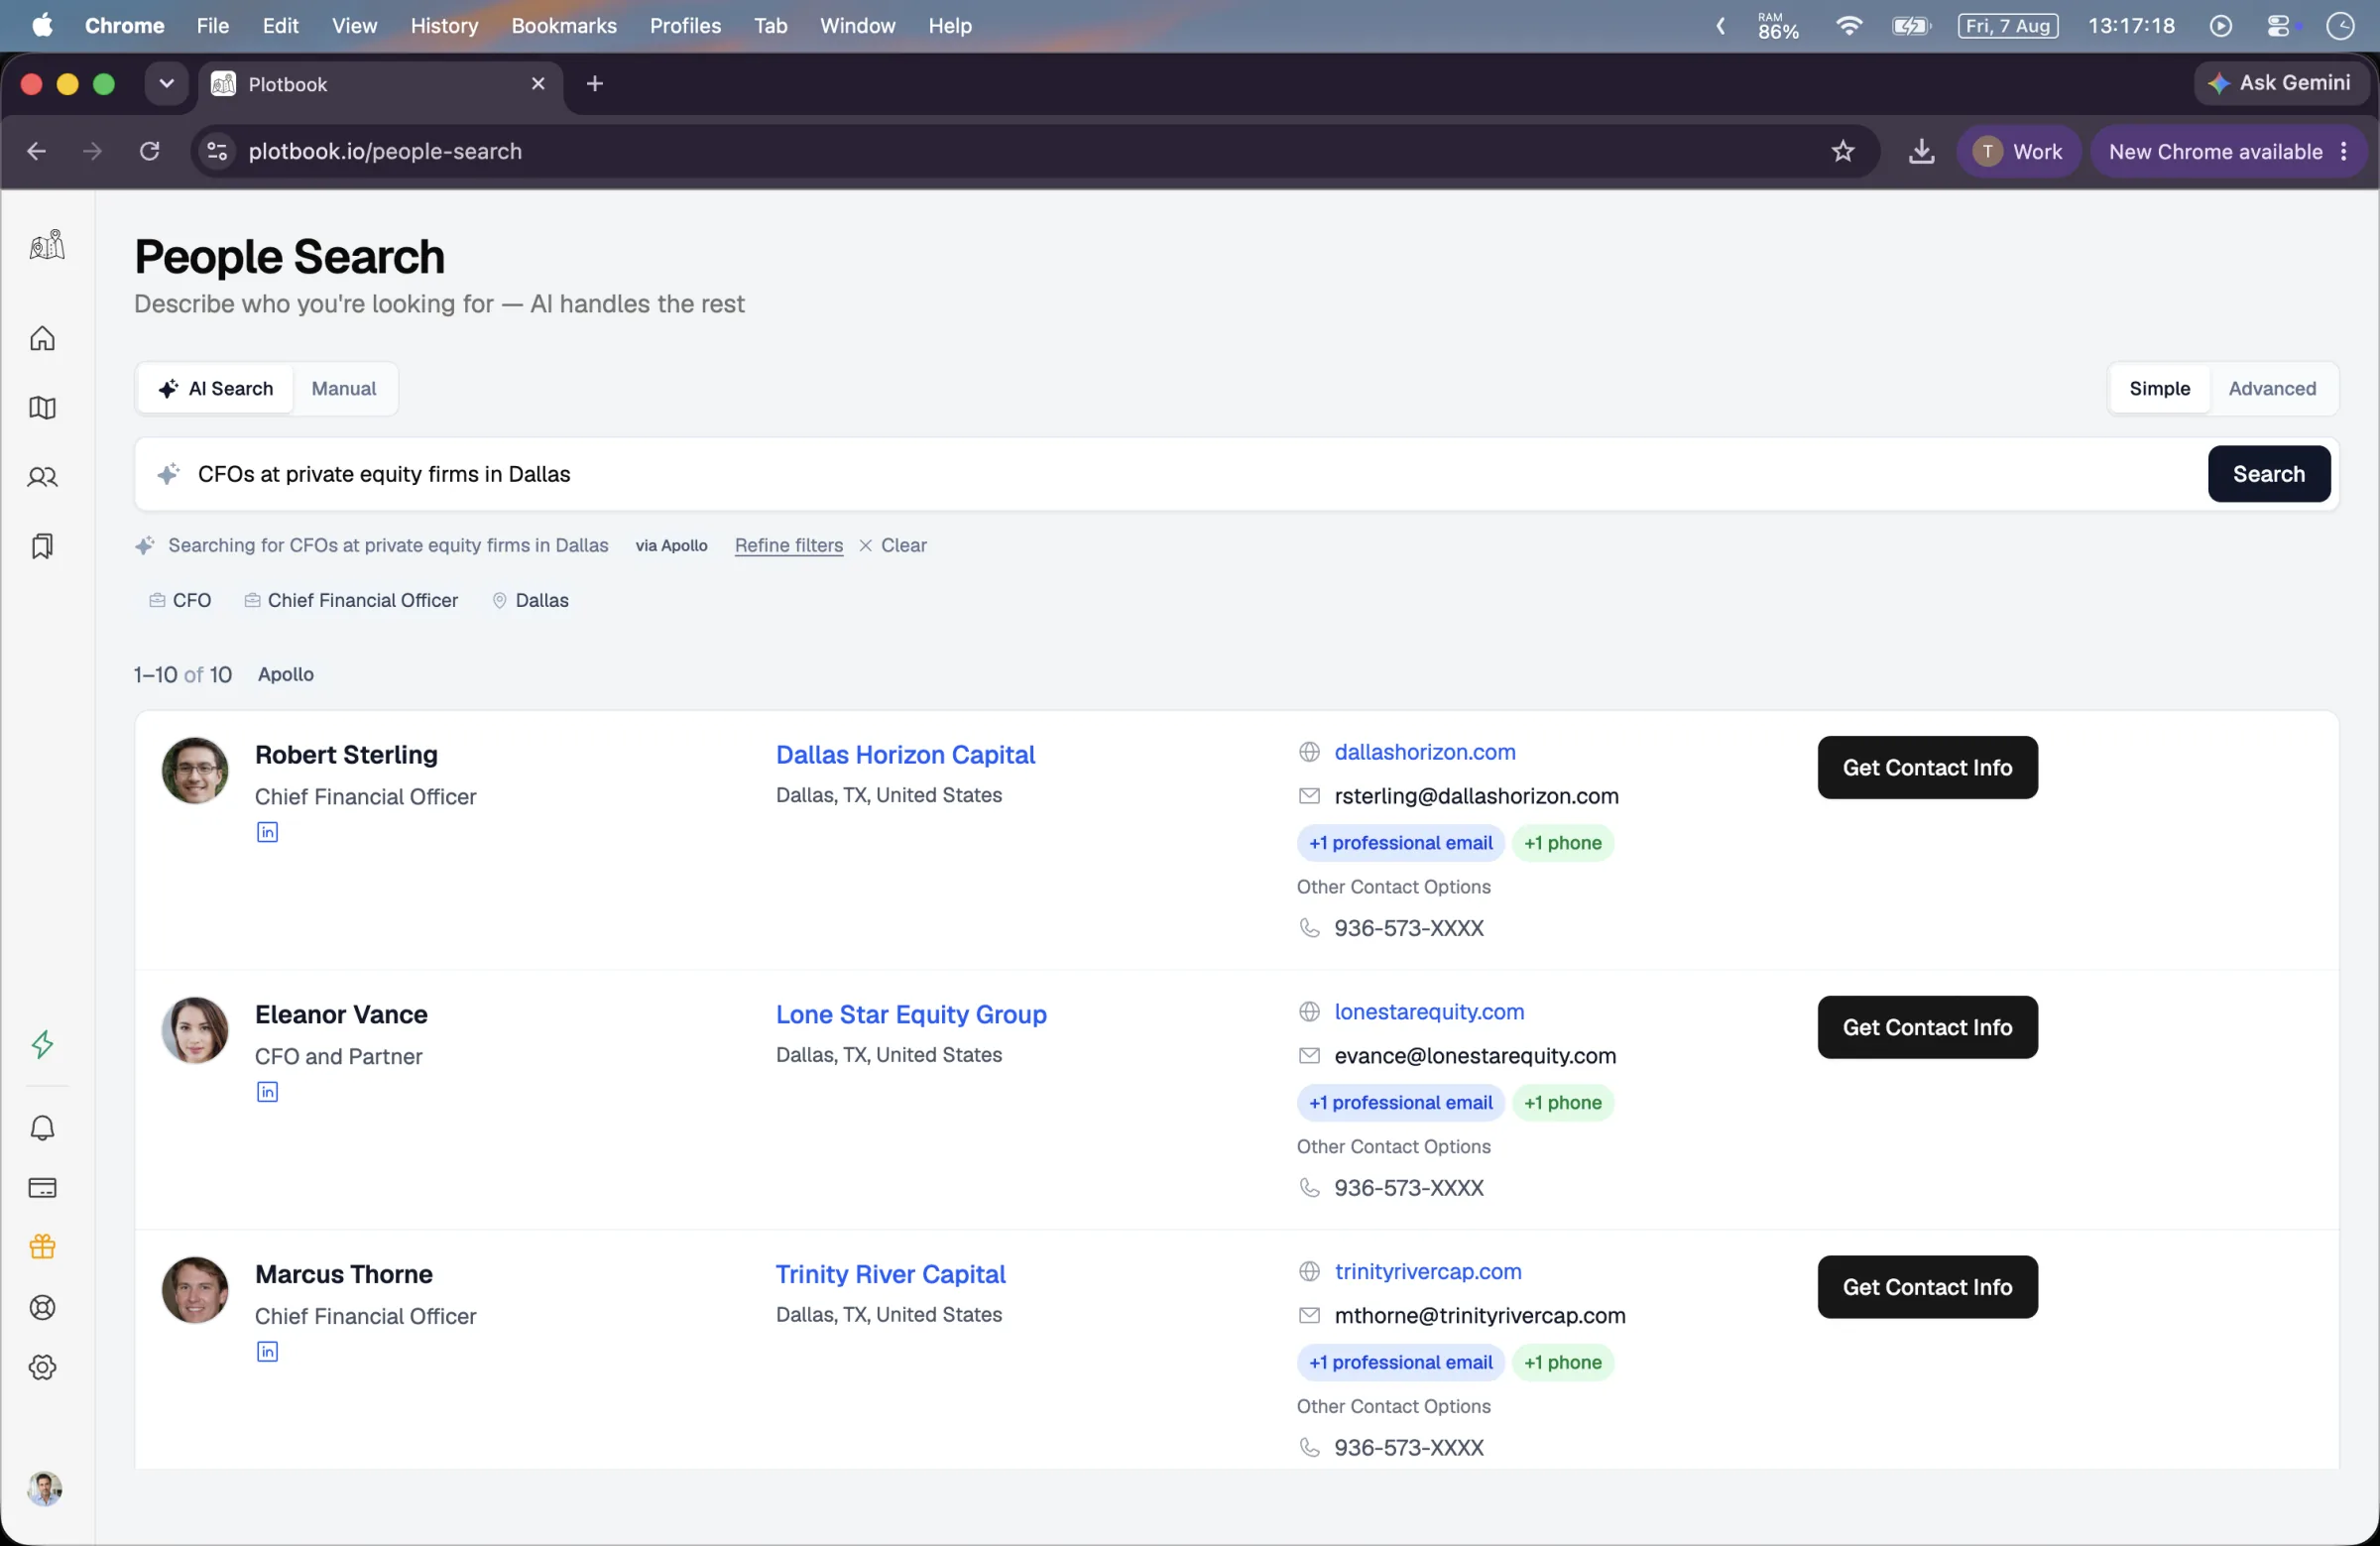The width and height of the screenshot is (2380, 1546).
Task: Visit trinityrivercap.com website link
Action: [x=1428, y=1272]
